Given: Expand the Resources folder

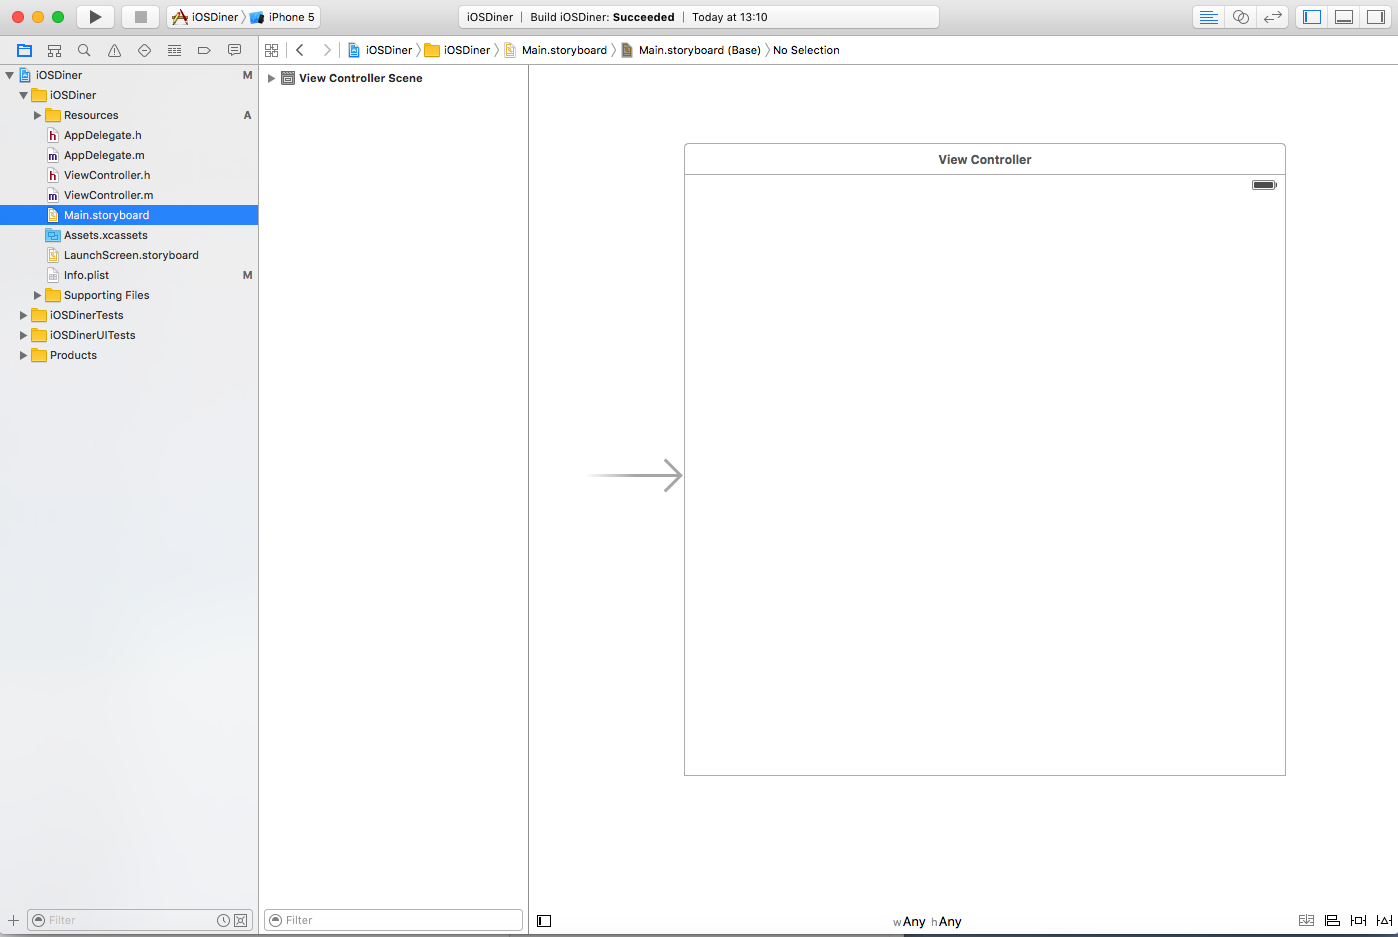Looking at the screenshot, I should point(37,115).
